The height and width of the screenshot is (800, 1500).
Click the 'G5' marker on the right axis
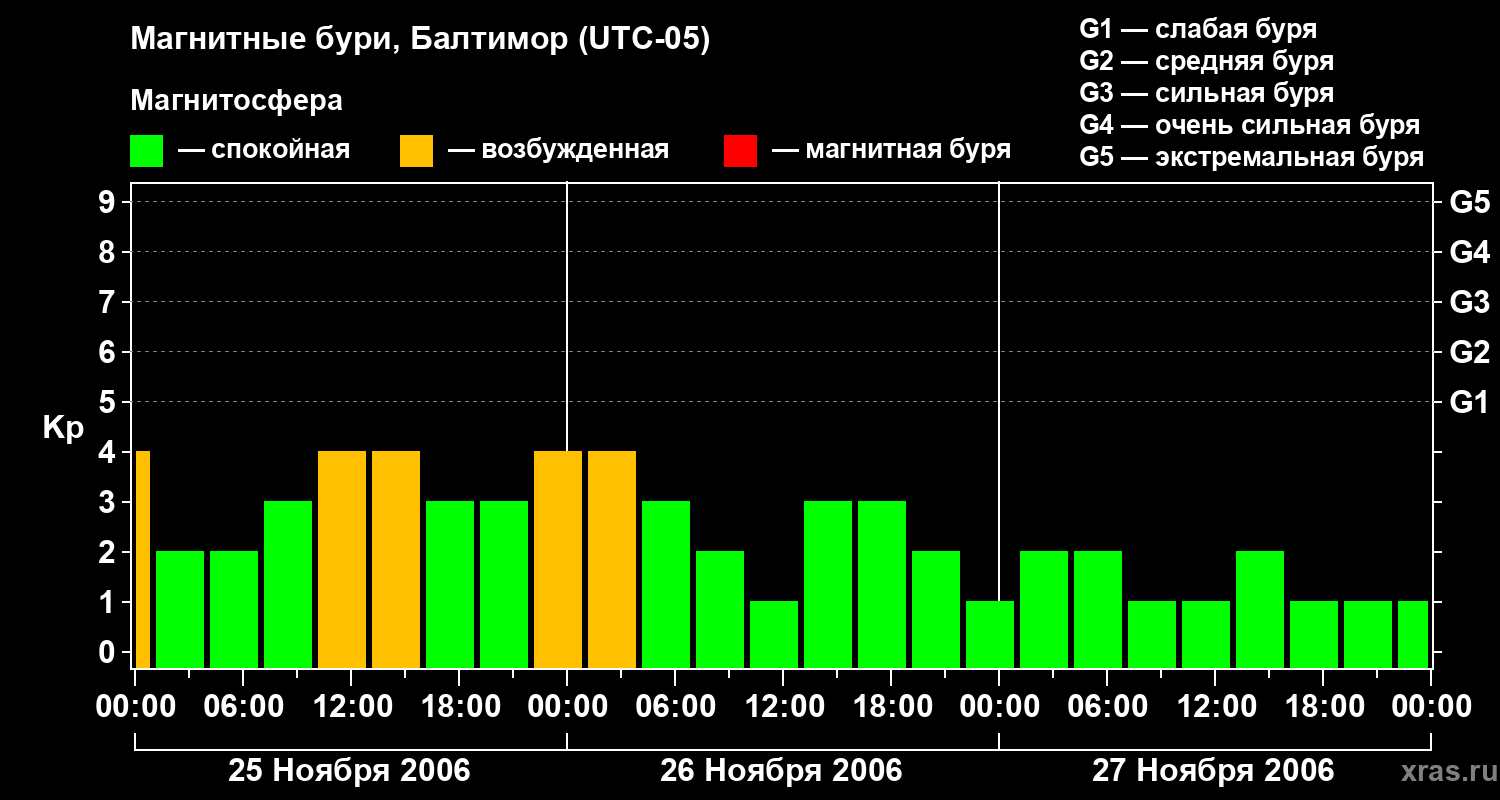coord(1469,202)
